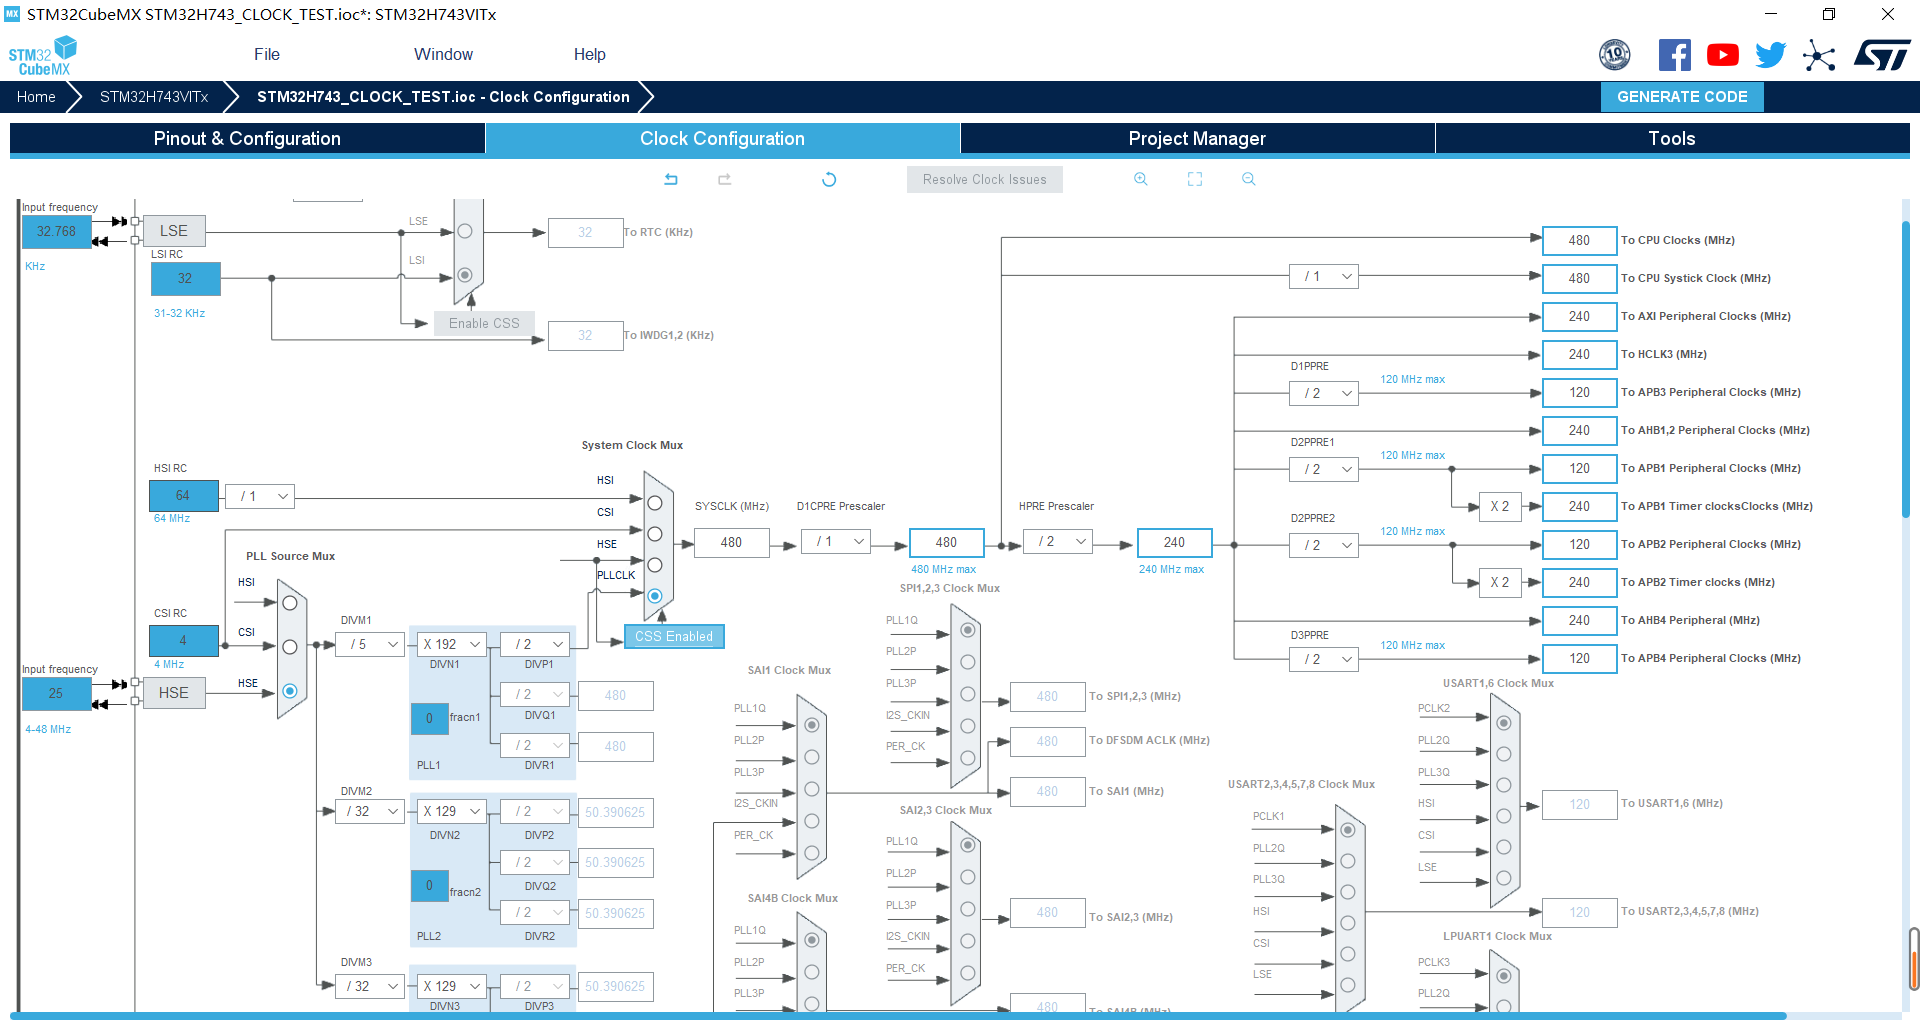Select HSI in System Clock Mux
This screenshot has height=1030, width=1920.
(x=655, y=503)
